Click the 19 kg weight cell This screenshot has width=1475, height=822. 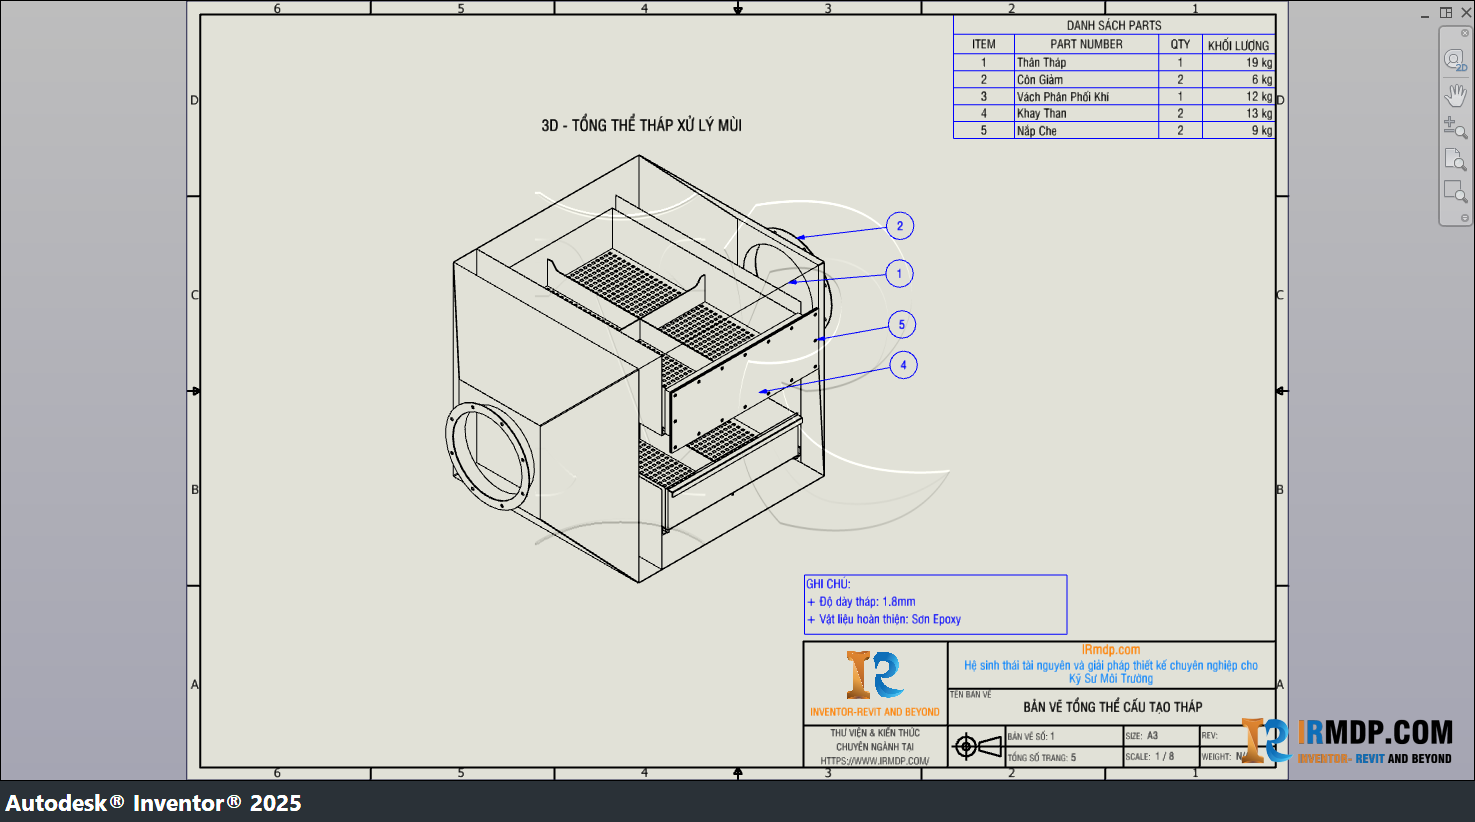pyautogui.click(x=1238, y=62)
